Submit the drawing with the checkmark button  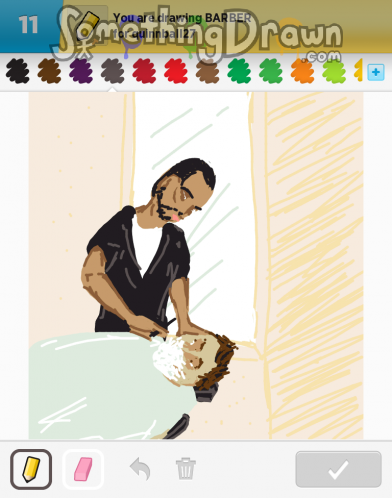coord(338,469)
